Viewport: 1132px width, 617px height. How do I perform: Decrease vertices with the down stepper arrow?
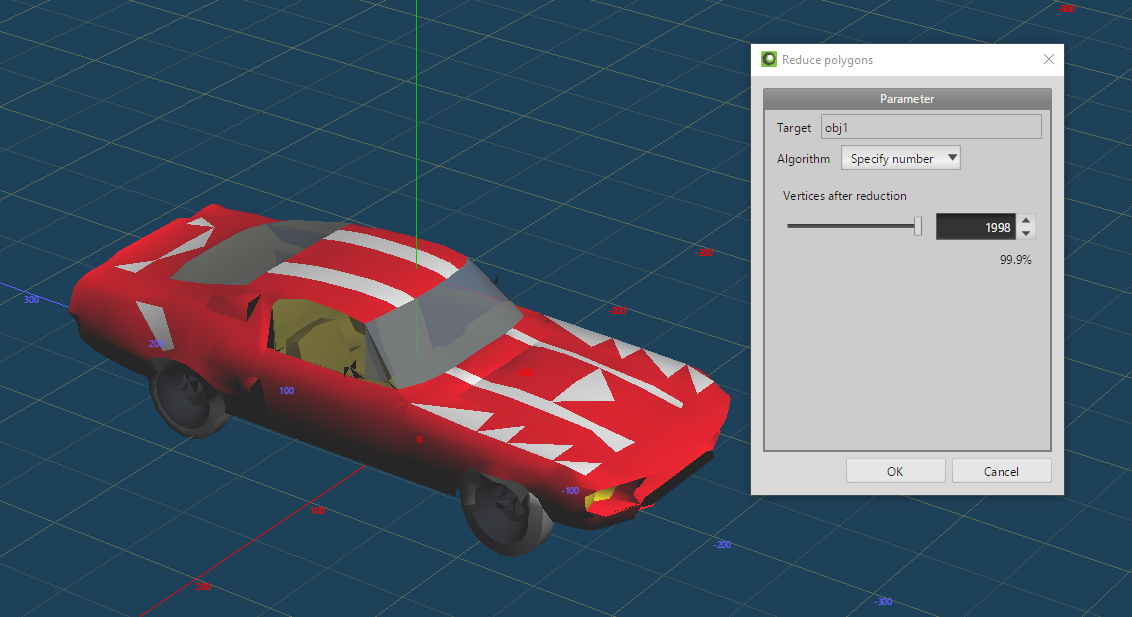[1026, 233]
